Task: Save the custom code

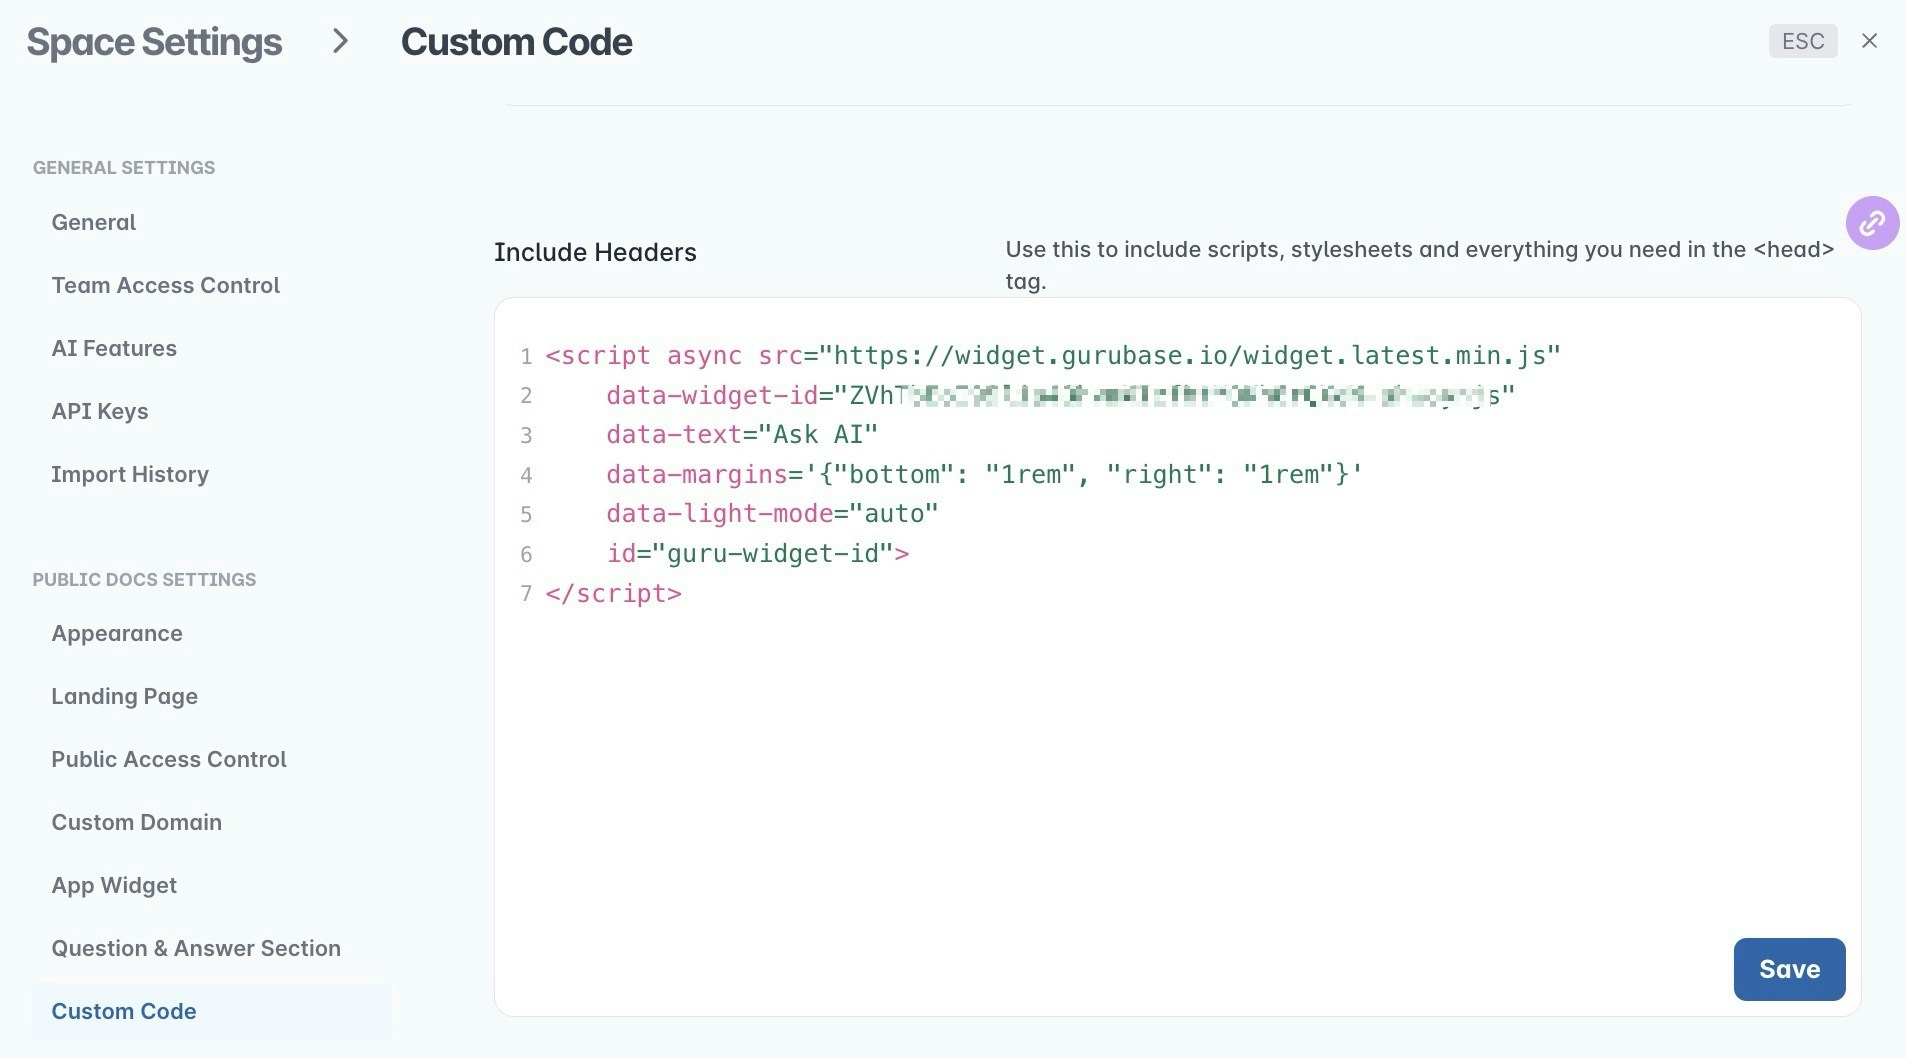Action: coord(1789,969)
